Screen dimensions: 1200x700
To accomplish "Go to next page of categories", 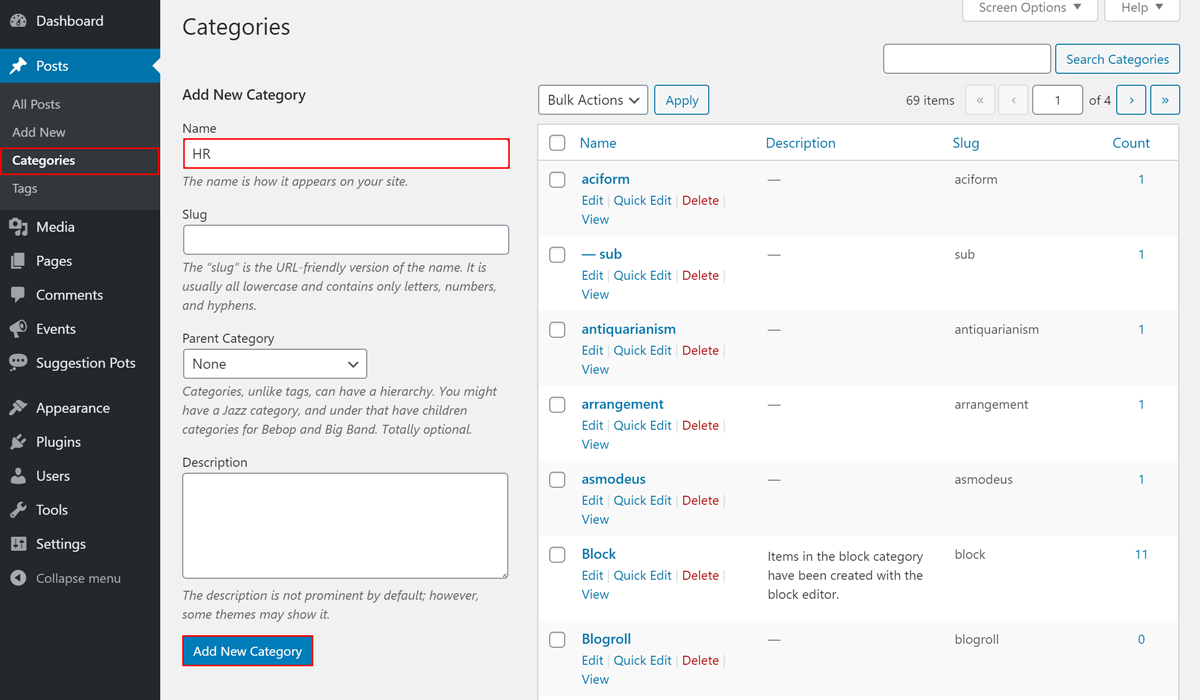I will tap(1131, 100).
